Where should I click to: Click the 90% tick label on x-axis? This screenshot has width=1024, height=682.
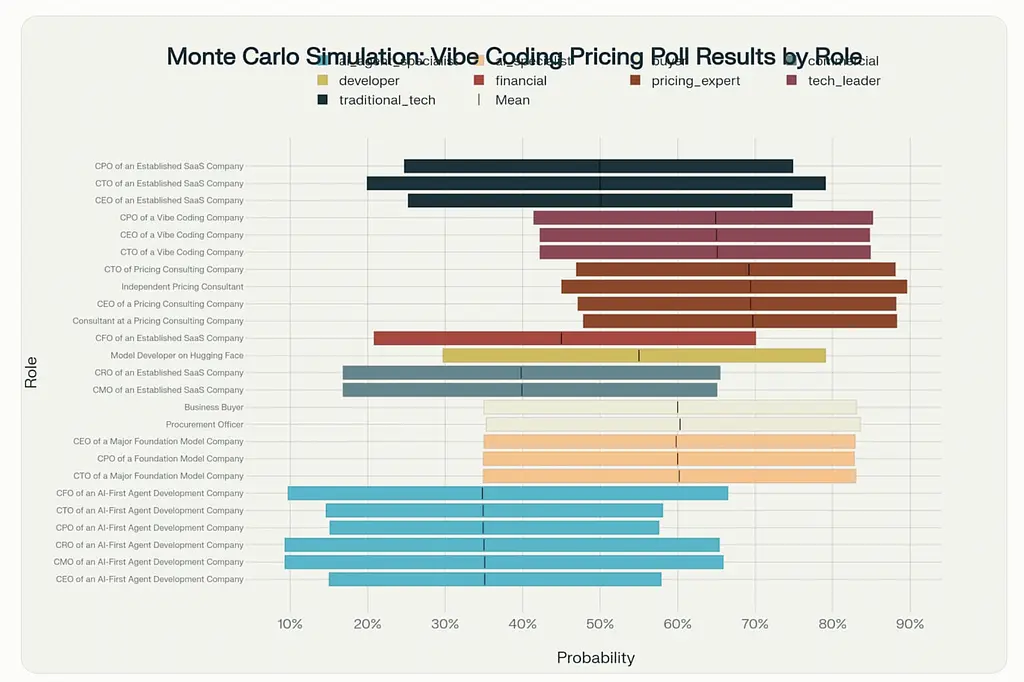click(x=909, y=625)
